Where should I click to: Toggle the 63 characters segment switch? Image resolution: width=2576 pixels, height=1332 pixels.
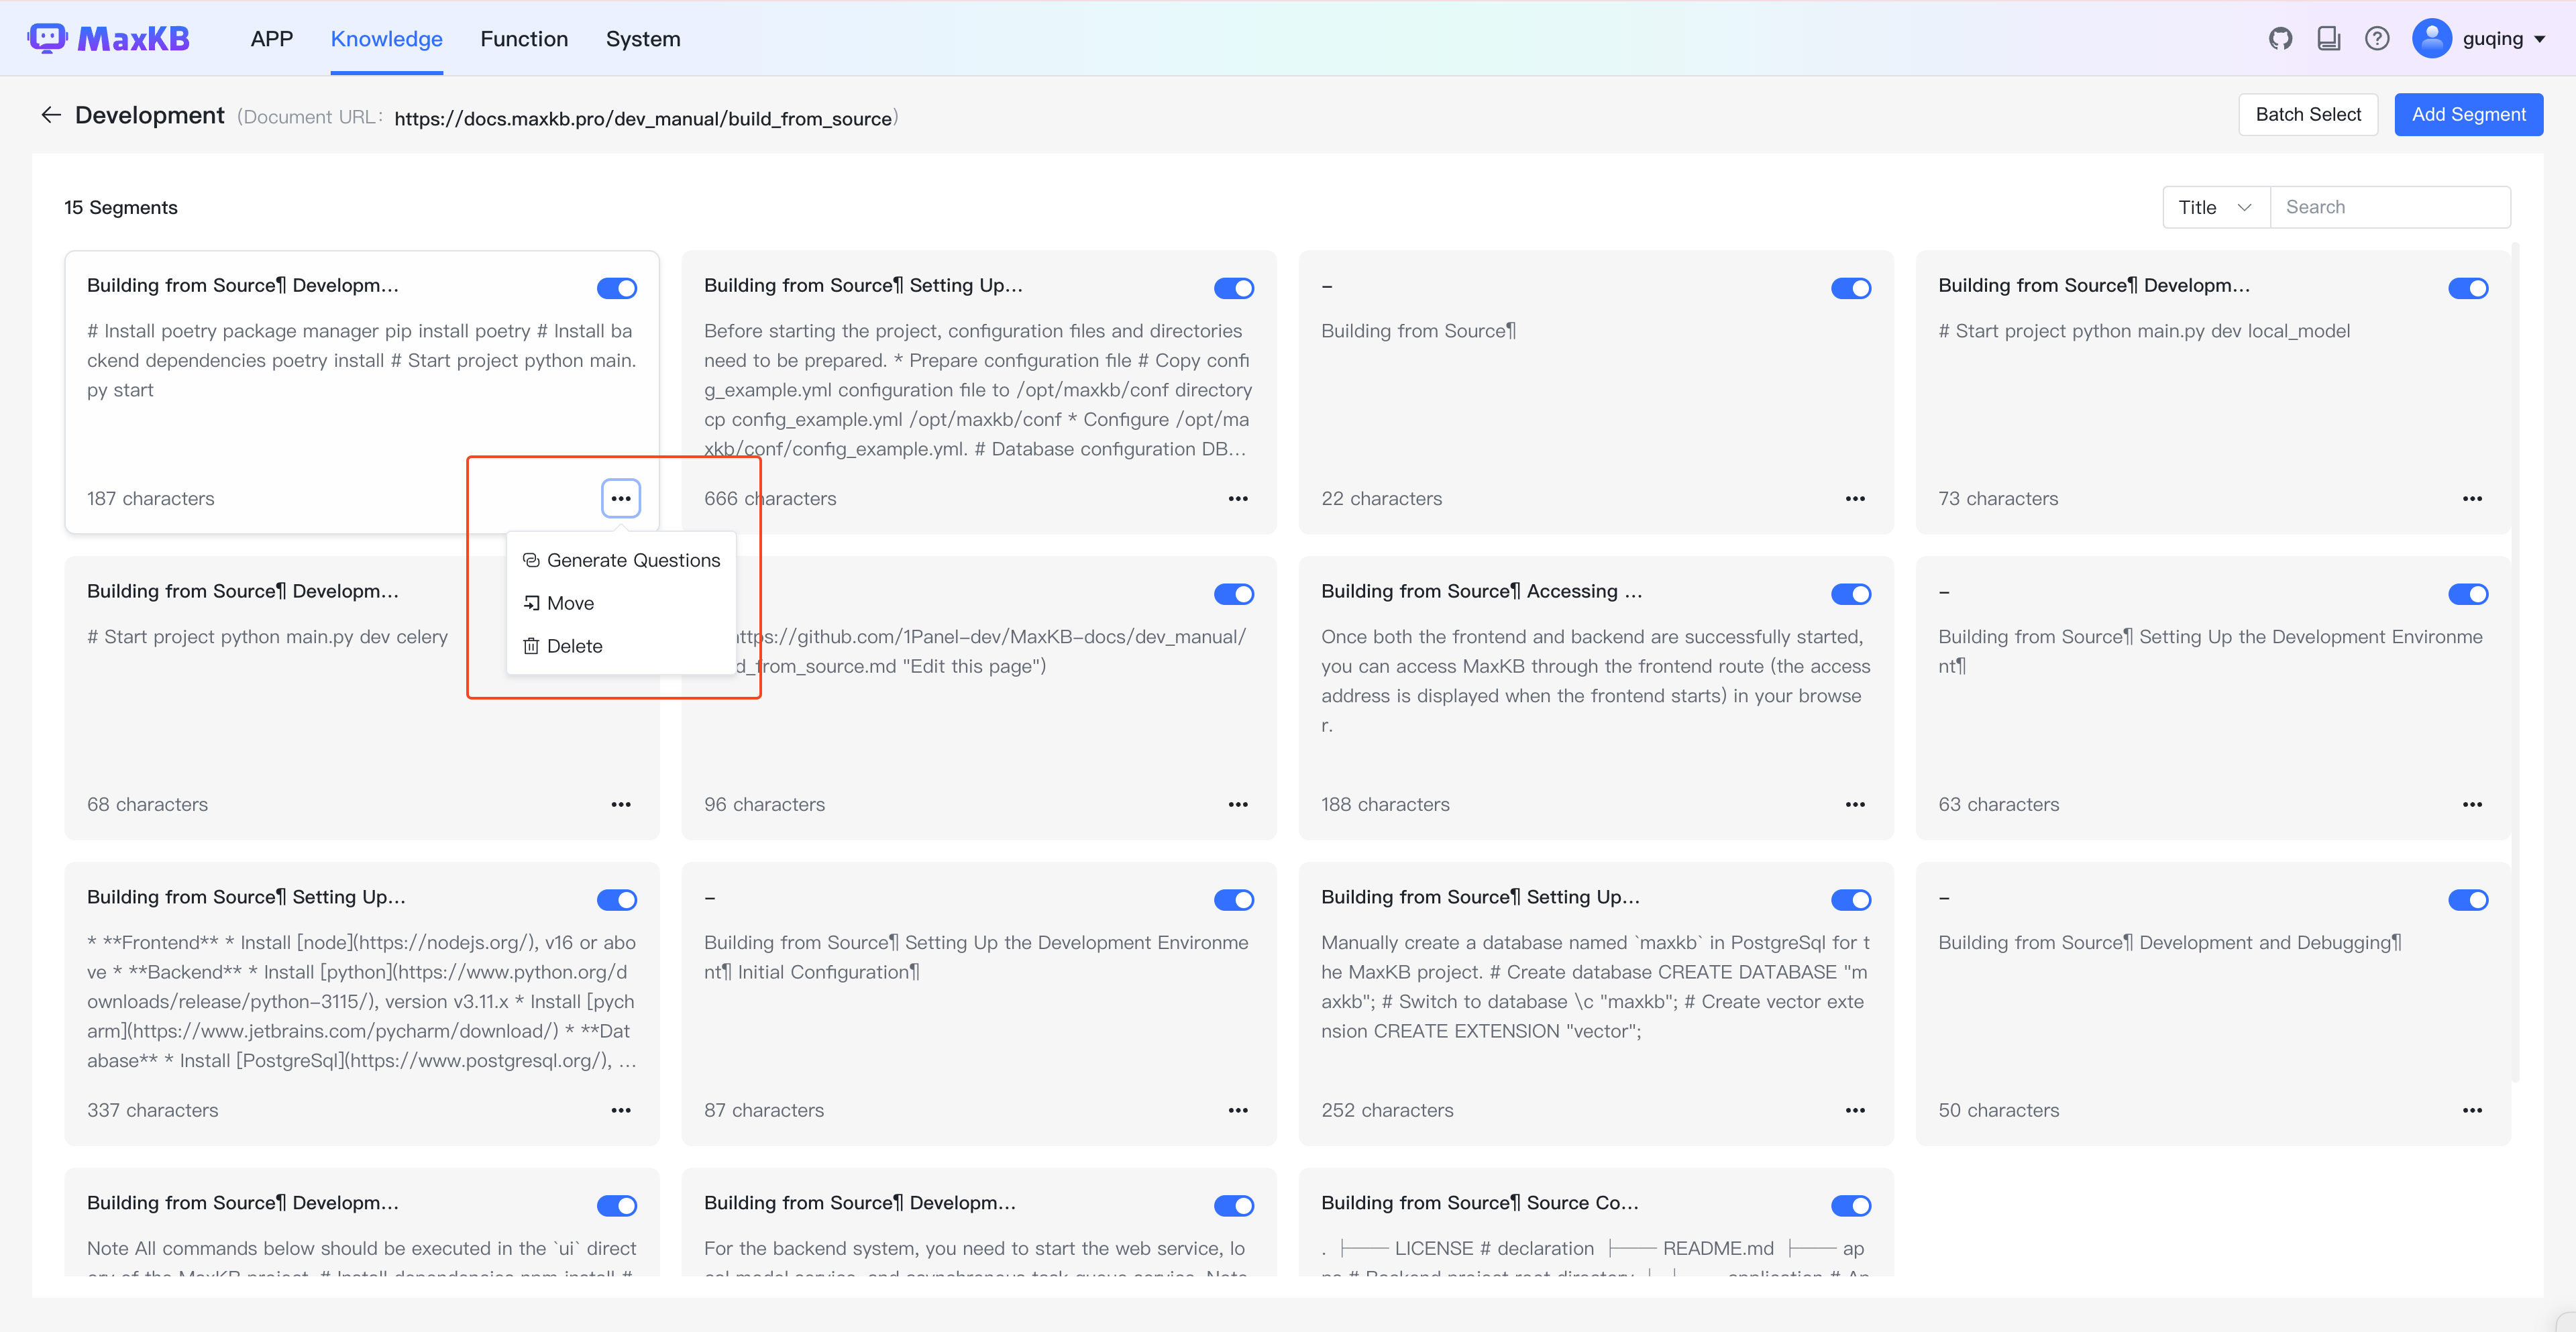(x=2468, y=594)
